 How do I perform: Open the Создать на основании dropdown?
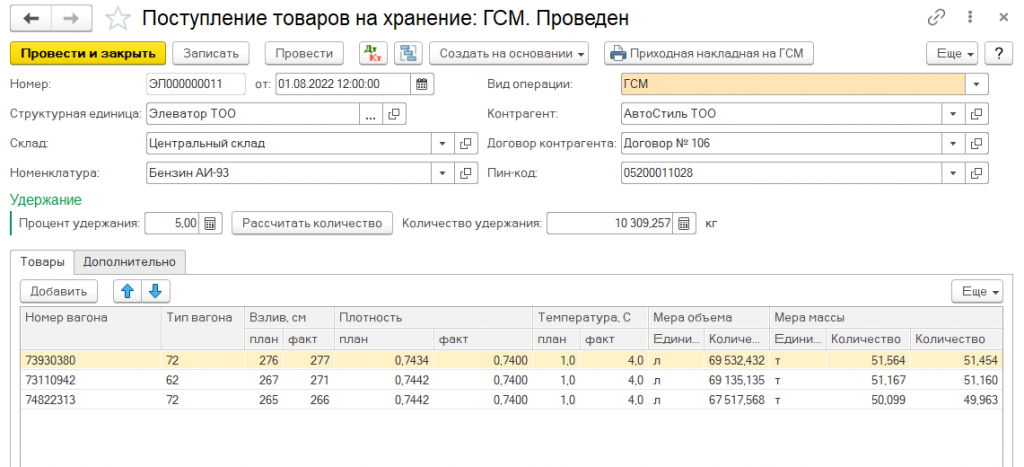coord(509,53)
